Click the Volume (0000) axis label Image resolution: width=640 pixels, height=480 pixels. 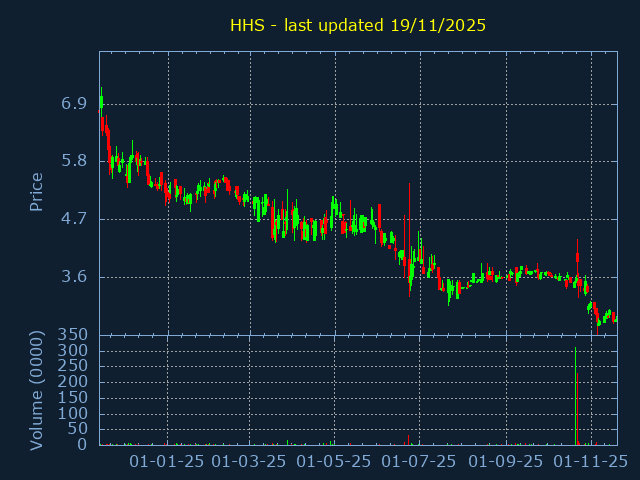pyautogui.click(x=37, y=390)
